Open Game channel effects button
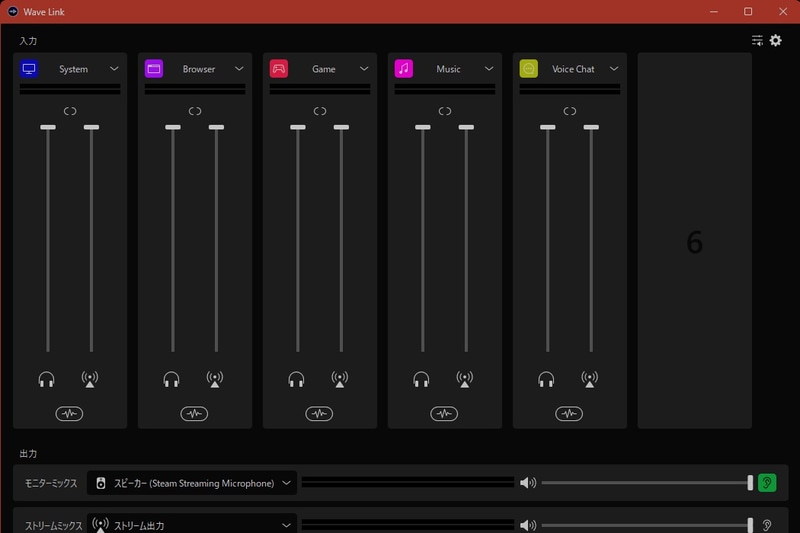Viewport: 800px width, 533px height. [x=319, y=414]
